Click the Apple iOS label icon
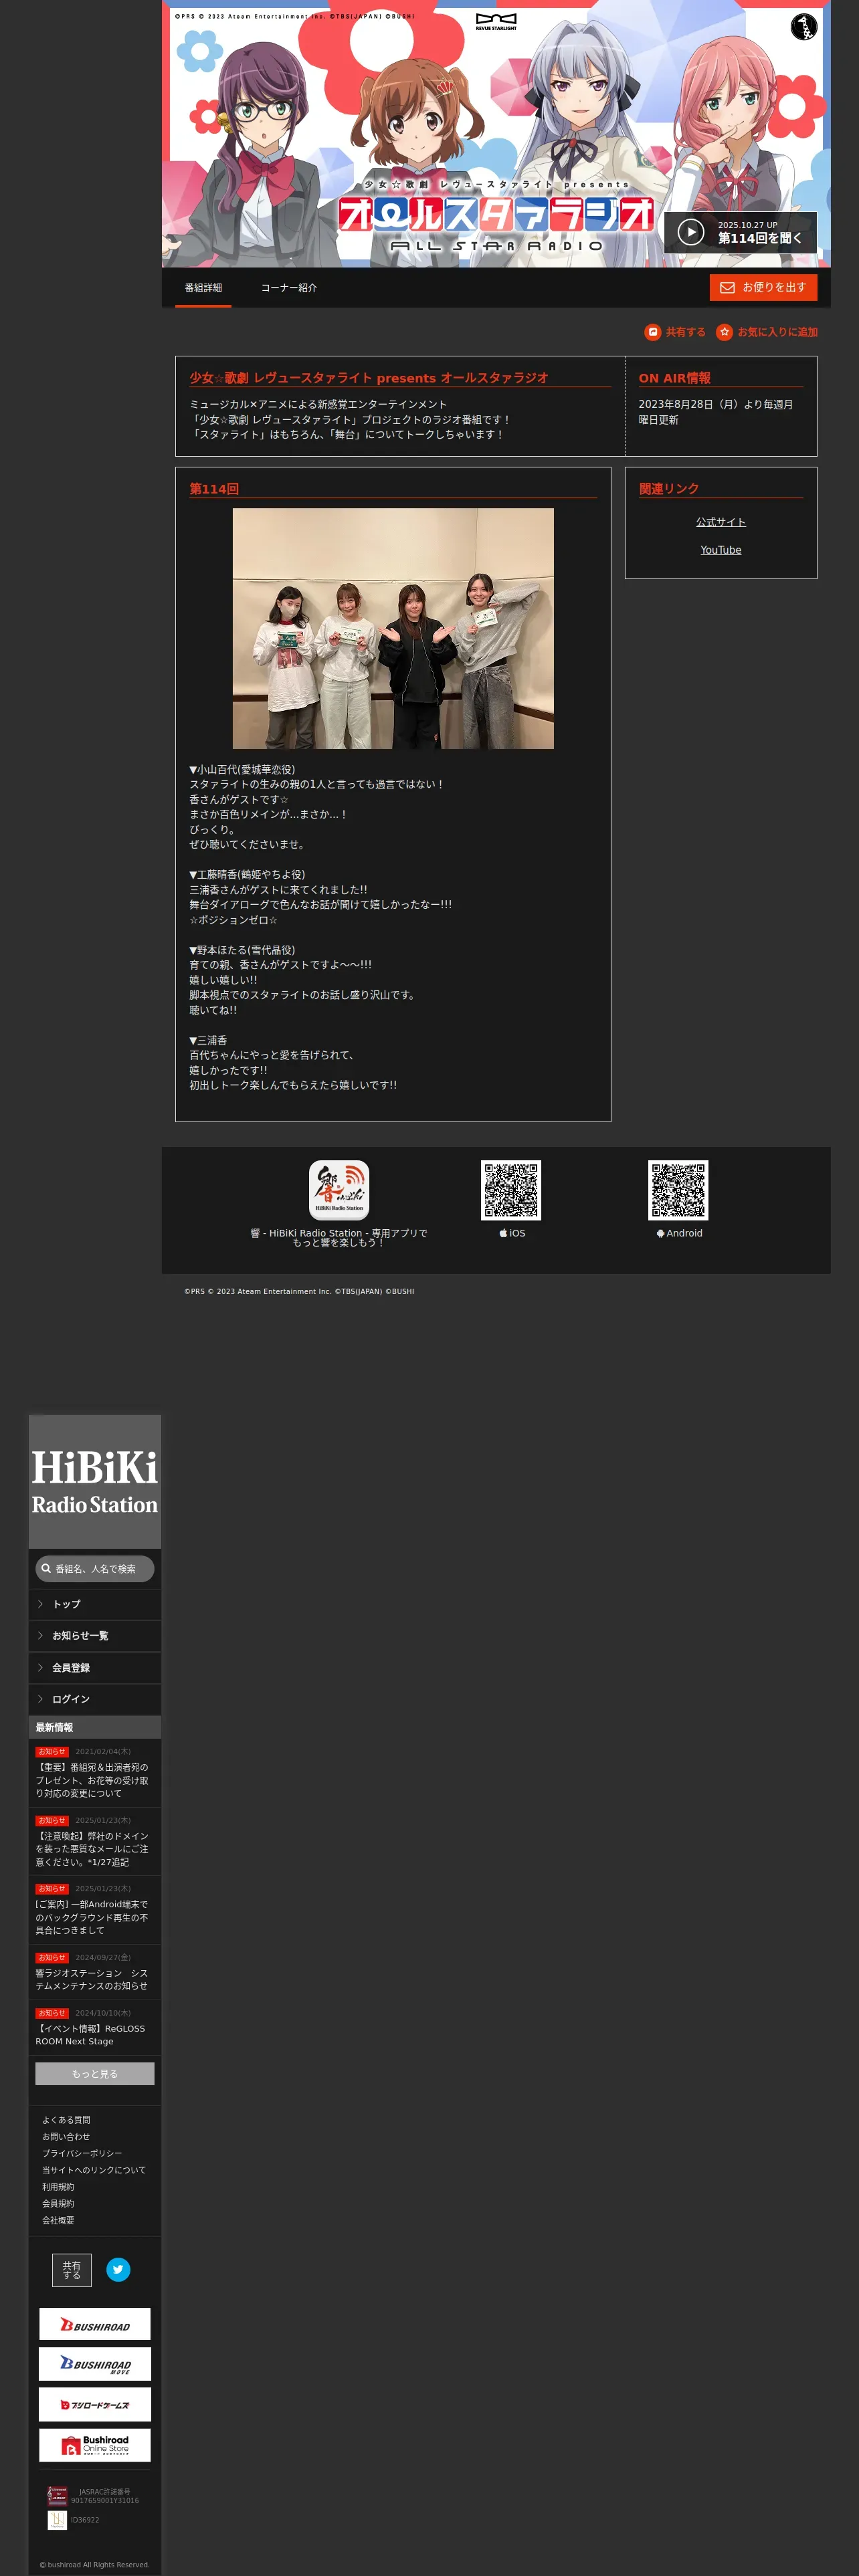 pyautogui.click(x=503, y=1233)
